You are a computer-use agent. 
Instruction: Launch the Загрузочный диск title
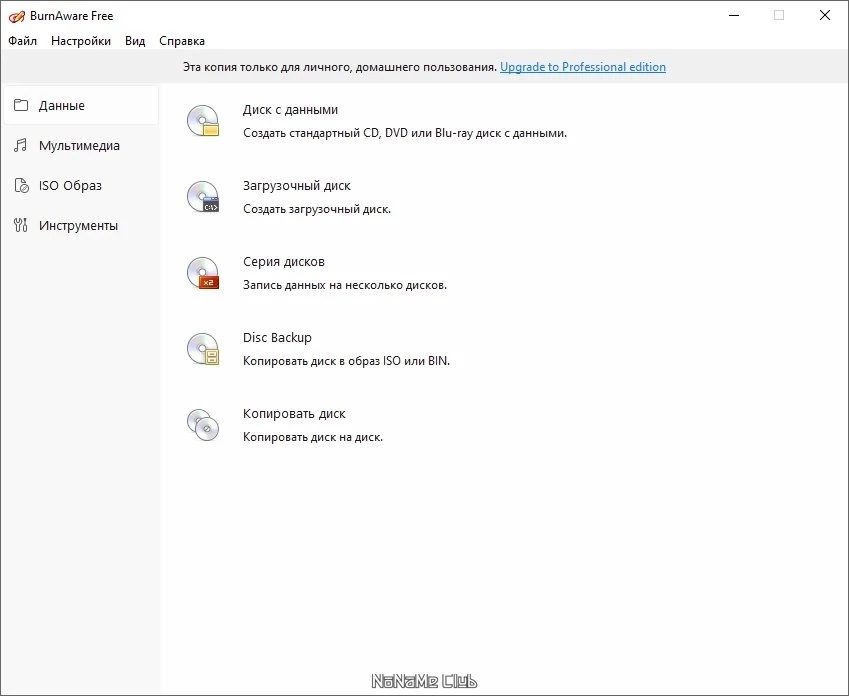(297, 186)
